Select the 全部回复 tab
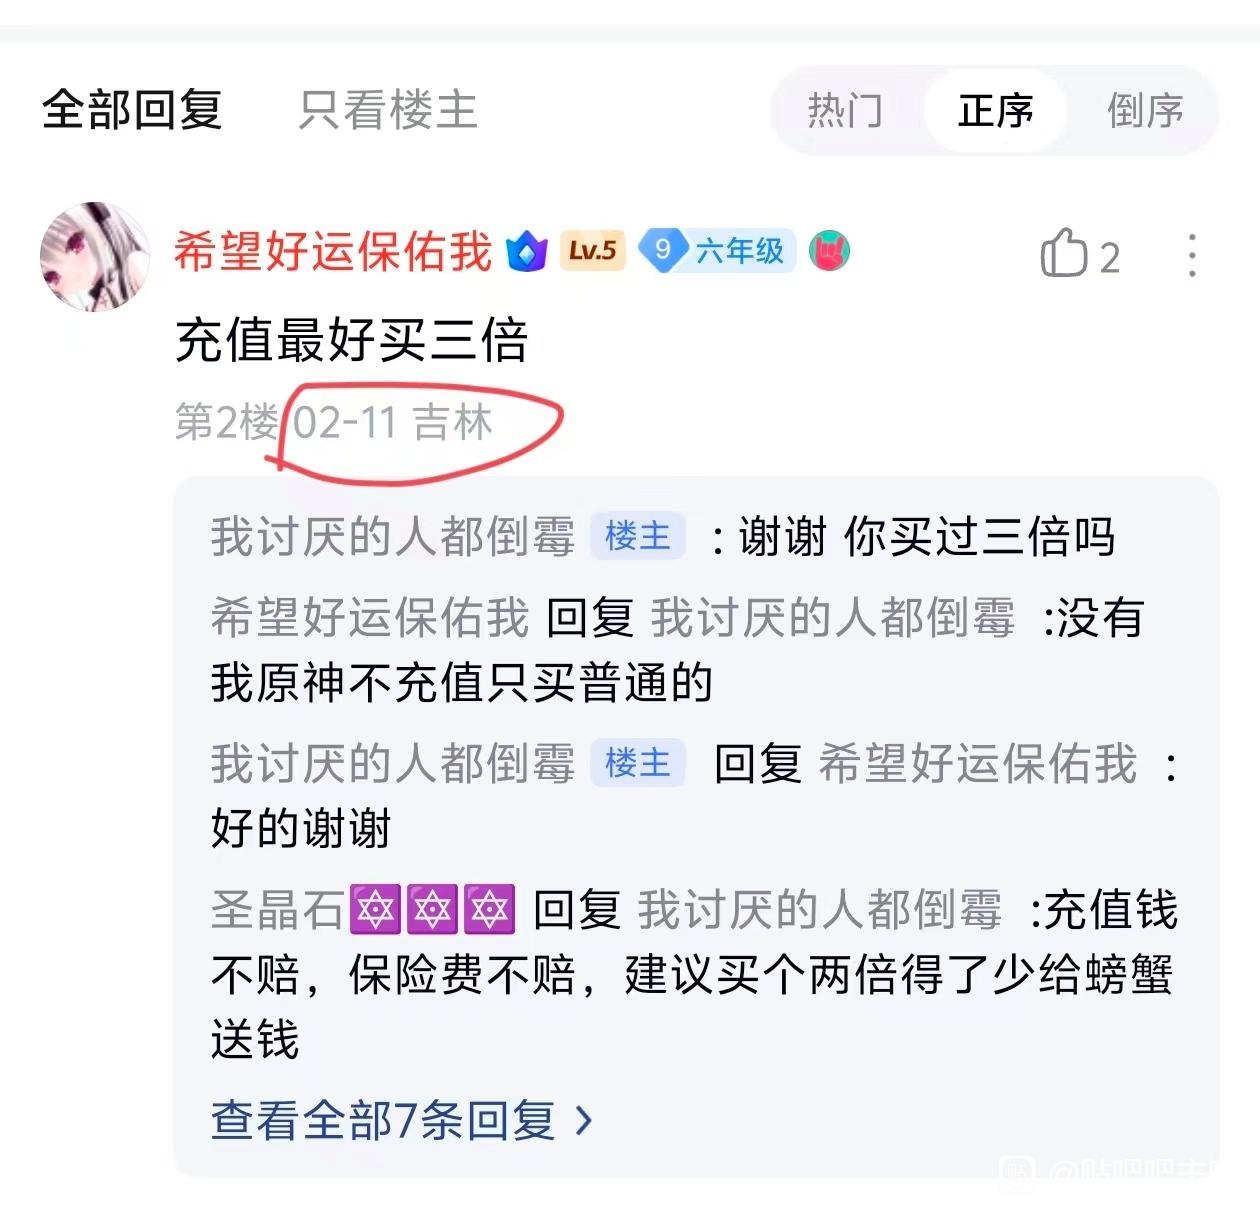 (132, 110)
